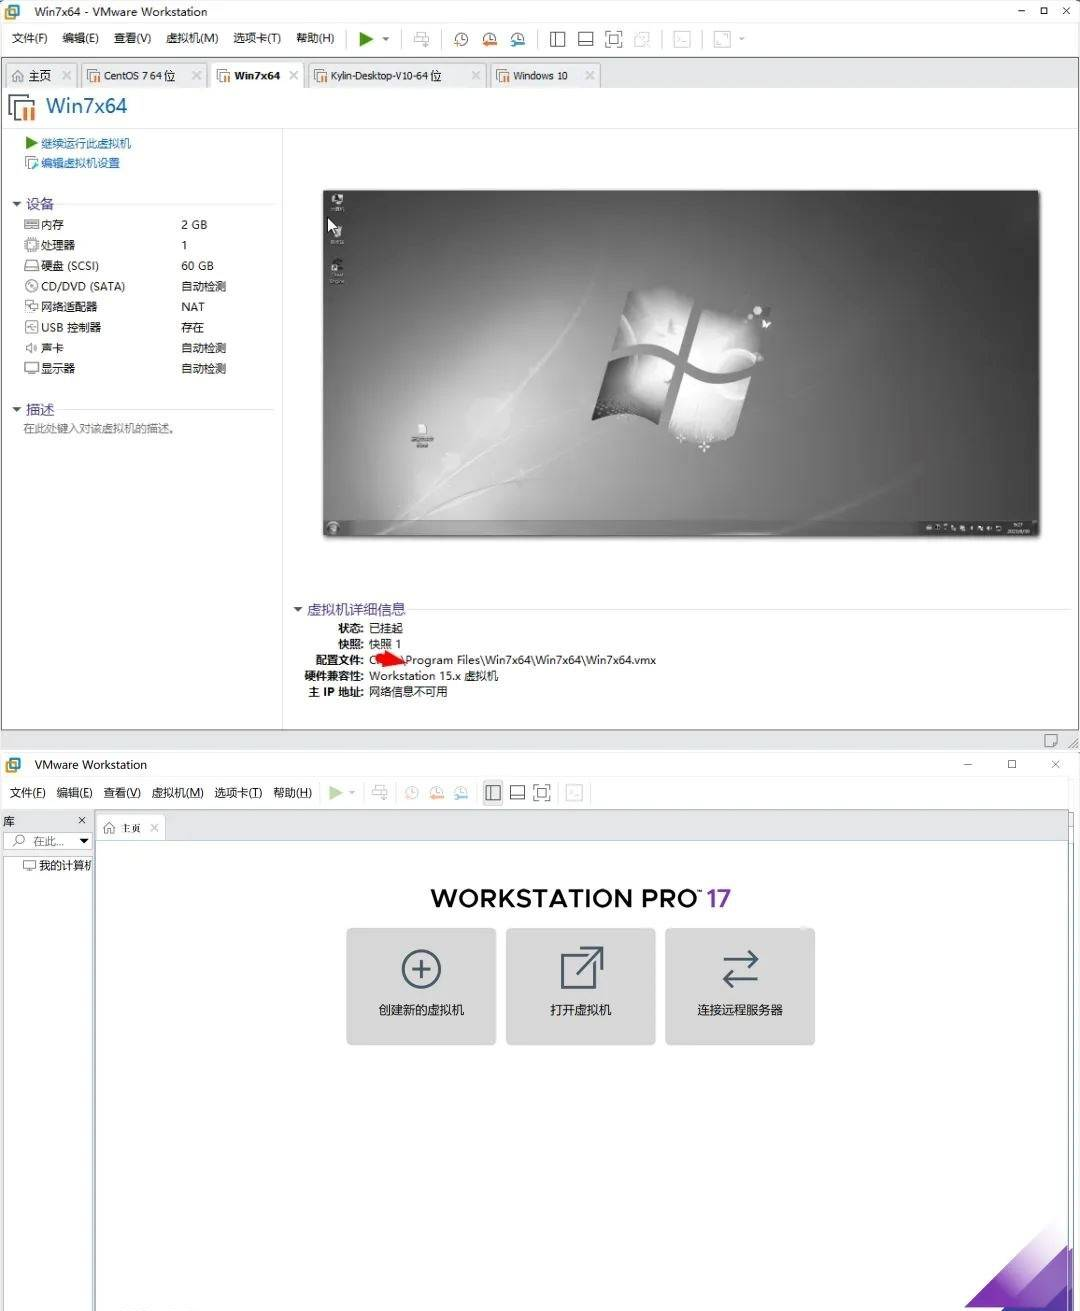Click snapshot manager icon in lower window toolbar

click(461, 793)
